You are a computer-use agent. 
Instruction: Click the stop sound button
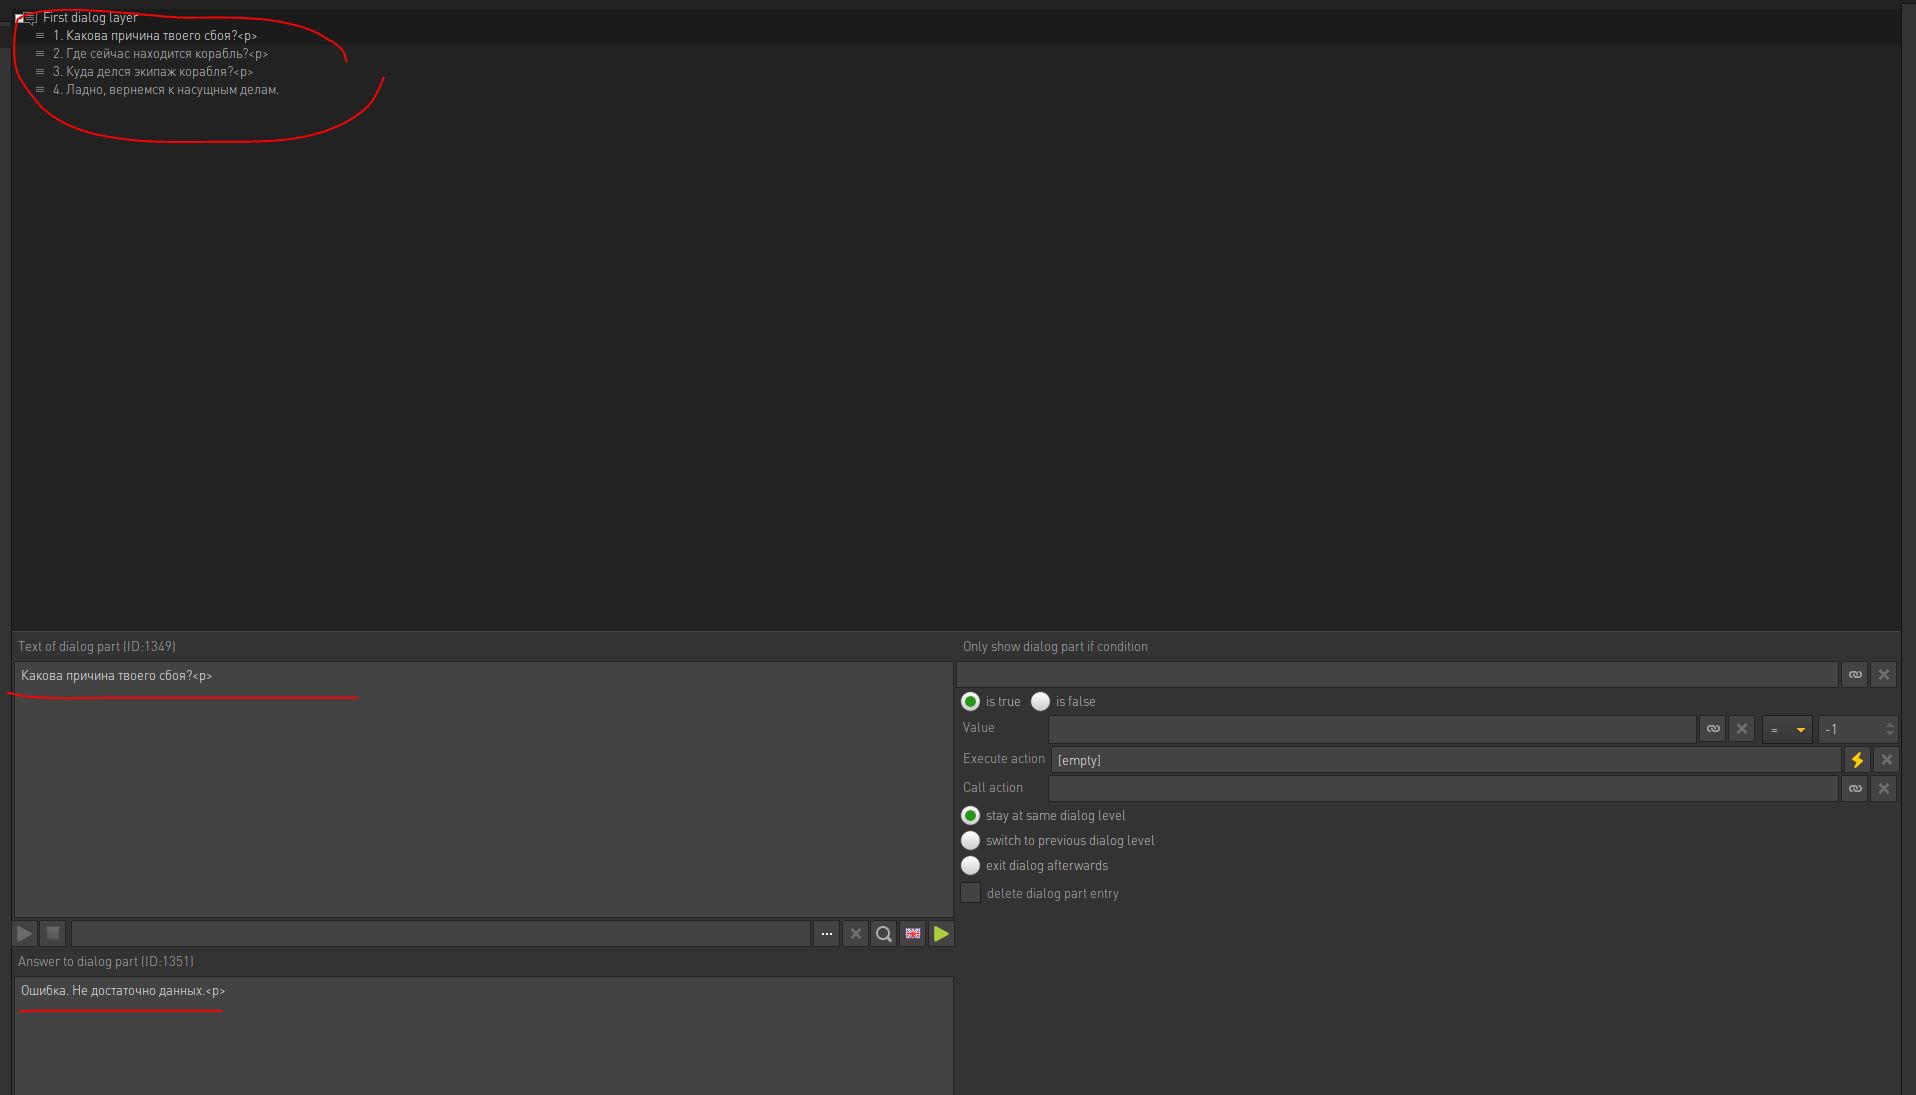[53, 934]
